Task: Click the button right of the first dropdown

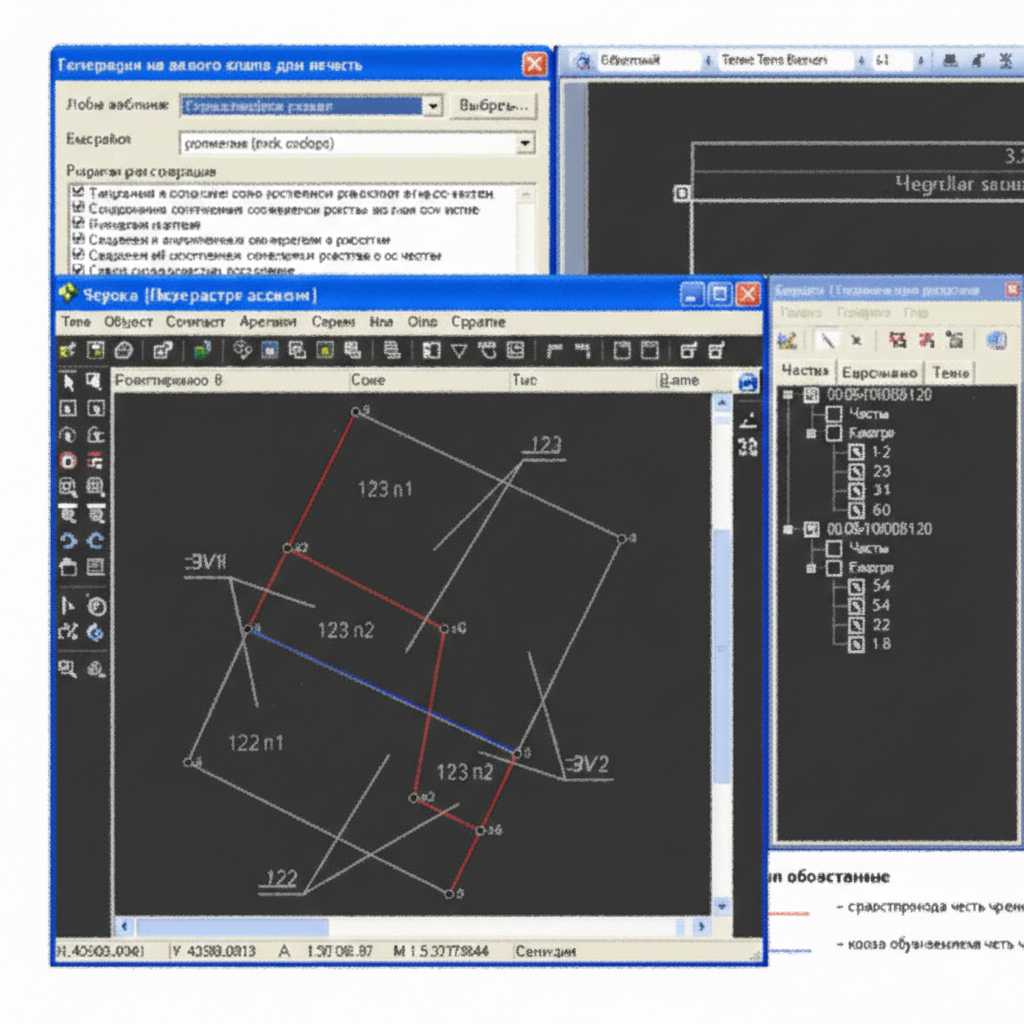Action: coord(492,105)
